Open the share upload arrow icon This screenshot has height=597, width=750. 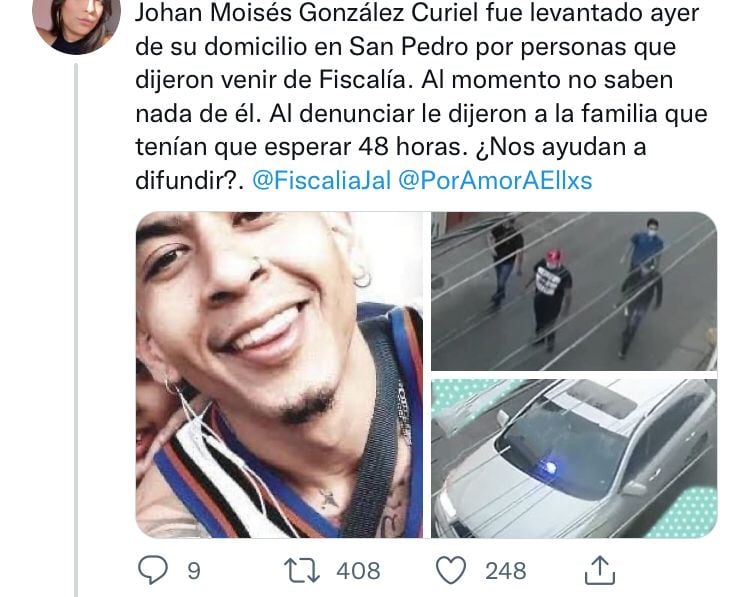[600, 570]
